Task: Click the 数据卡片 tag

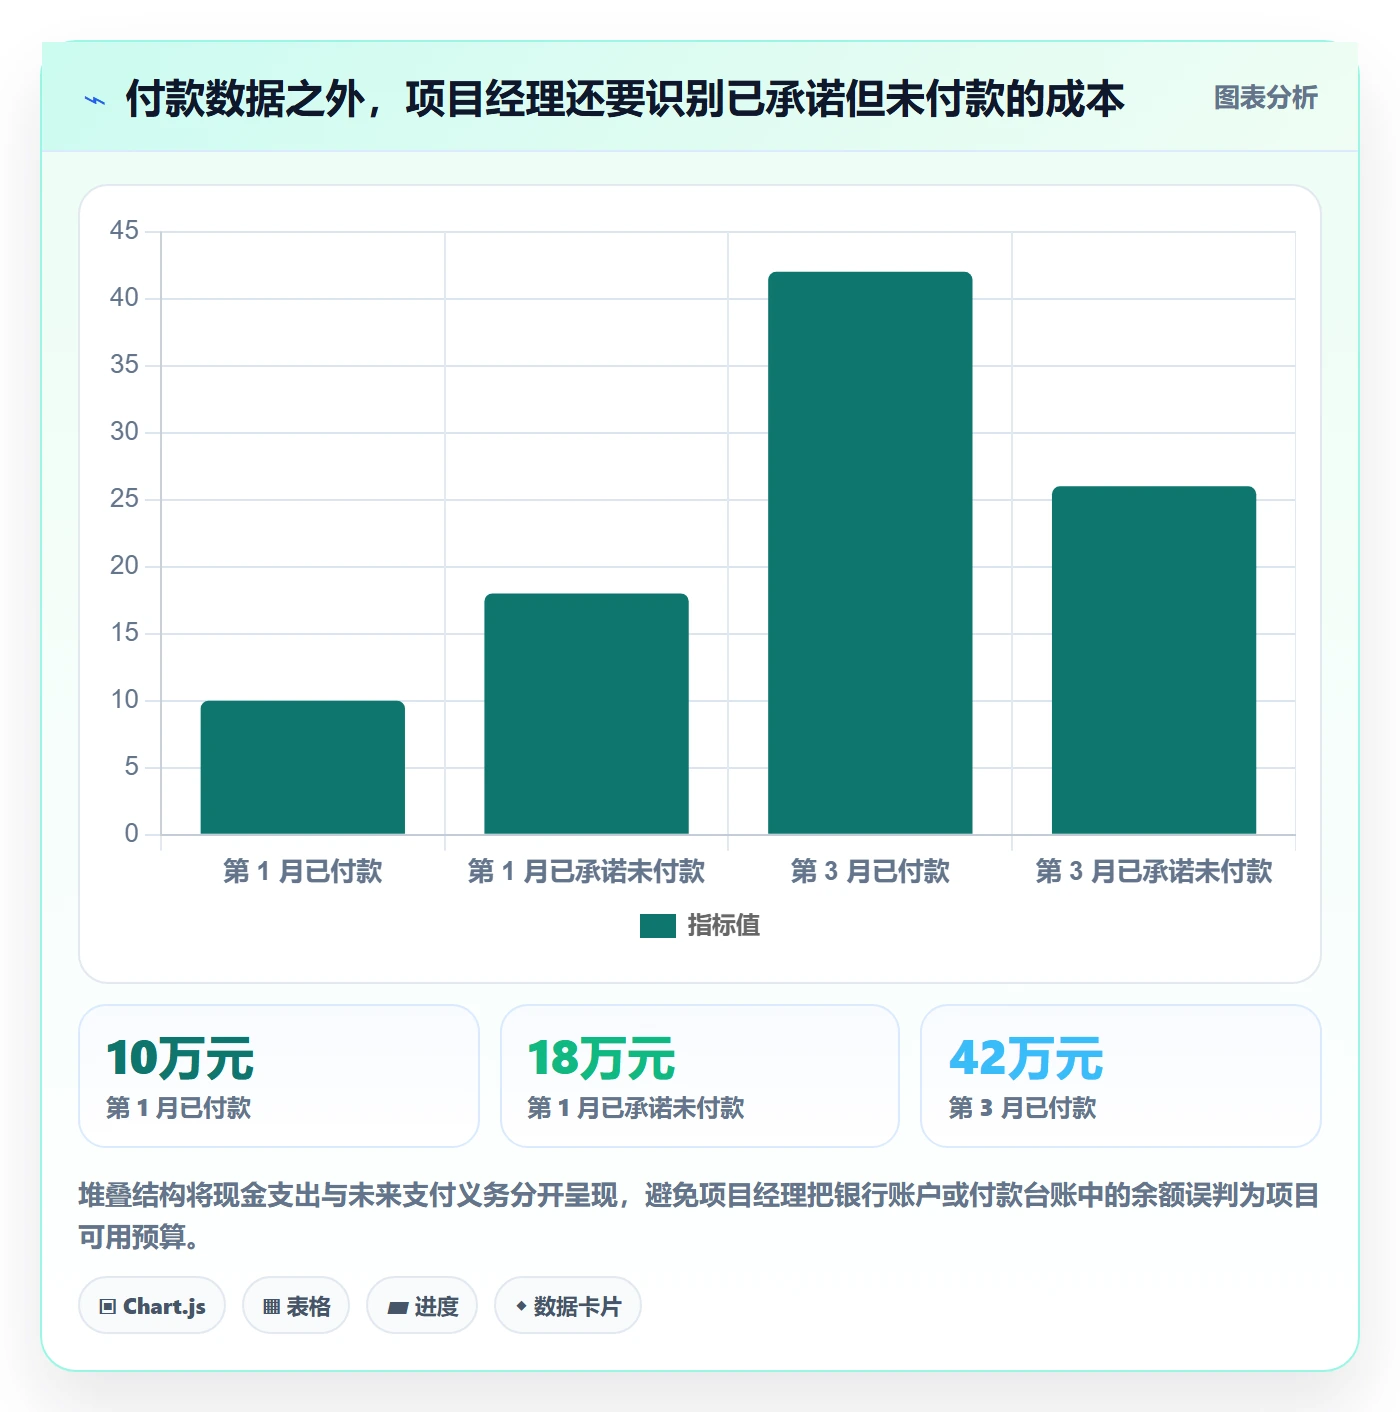Action: tap(568, 1305)
